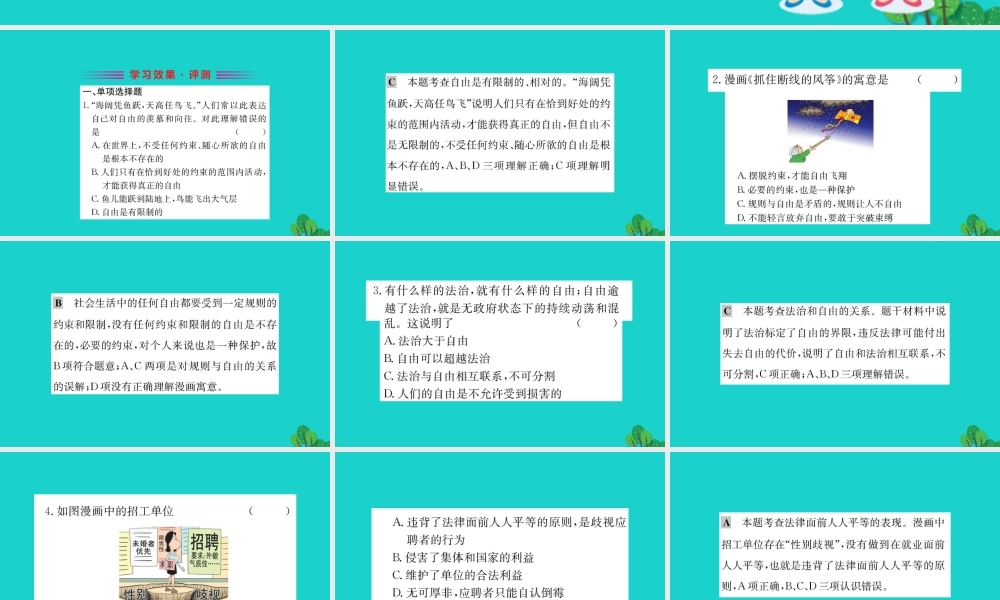Viewport: 1000px width, 600px height.
Task: Click option text C. 维护了单位的合法利益
Action: click(457, 575)
